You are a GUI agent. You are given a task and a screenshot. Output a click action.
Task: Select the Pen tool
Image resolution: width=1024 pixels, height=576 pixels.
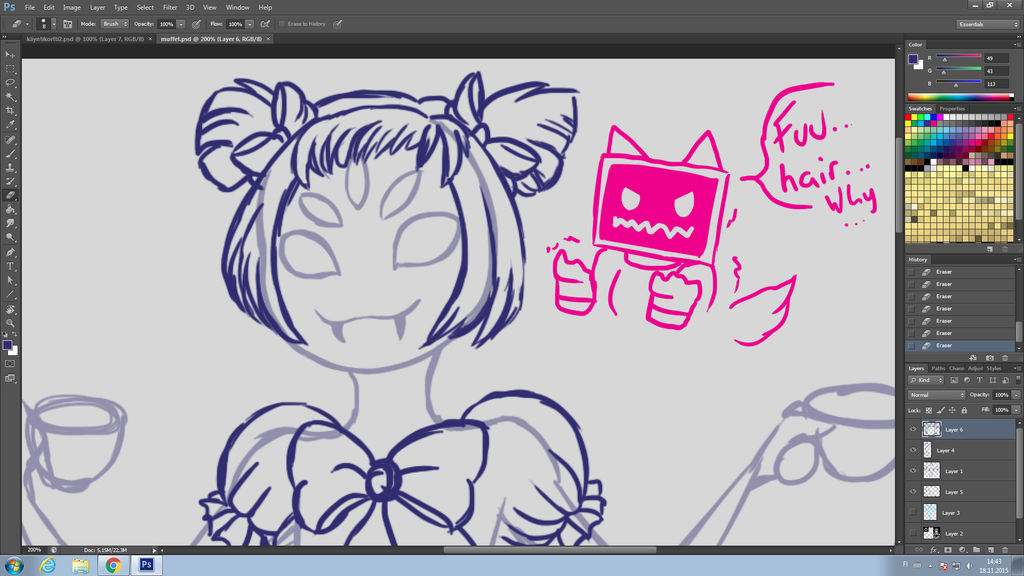point(11,254)
